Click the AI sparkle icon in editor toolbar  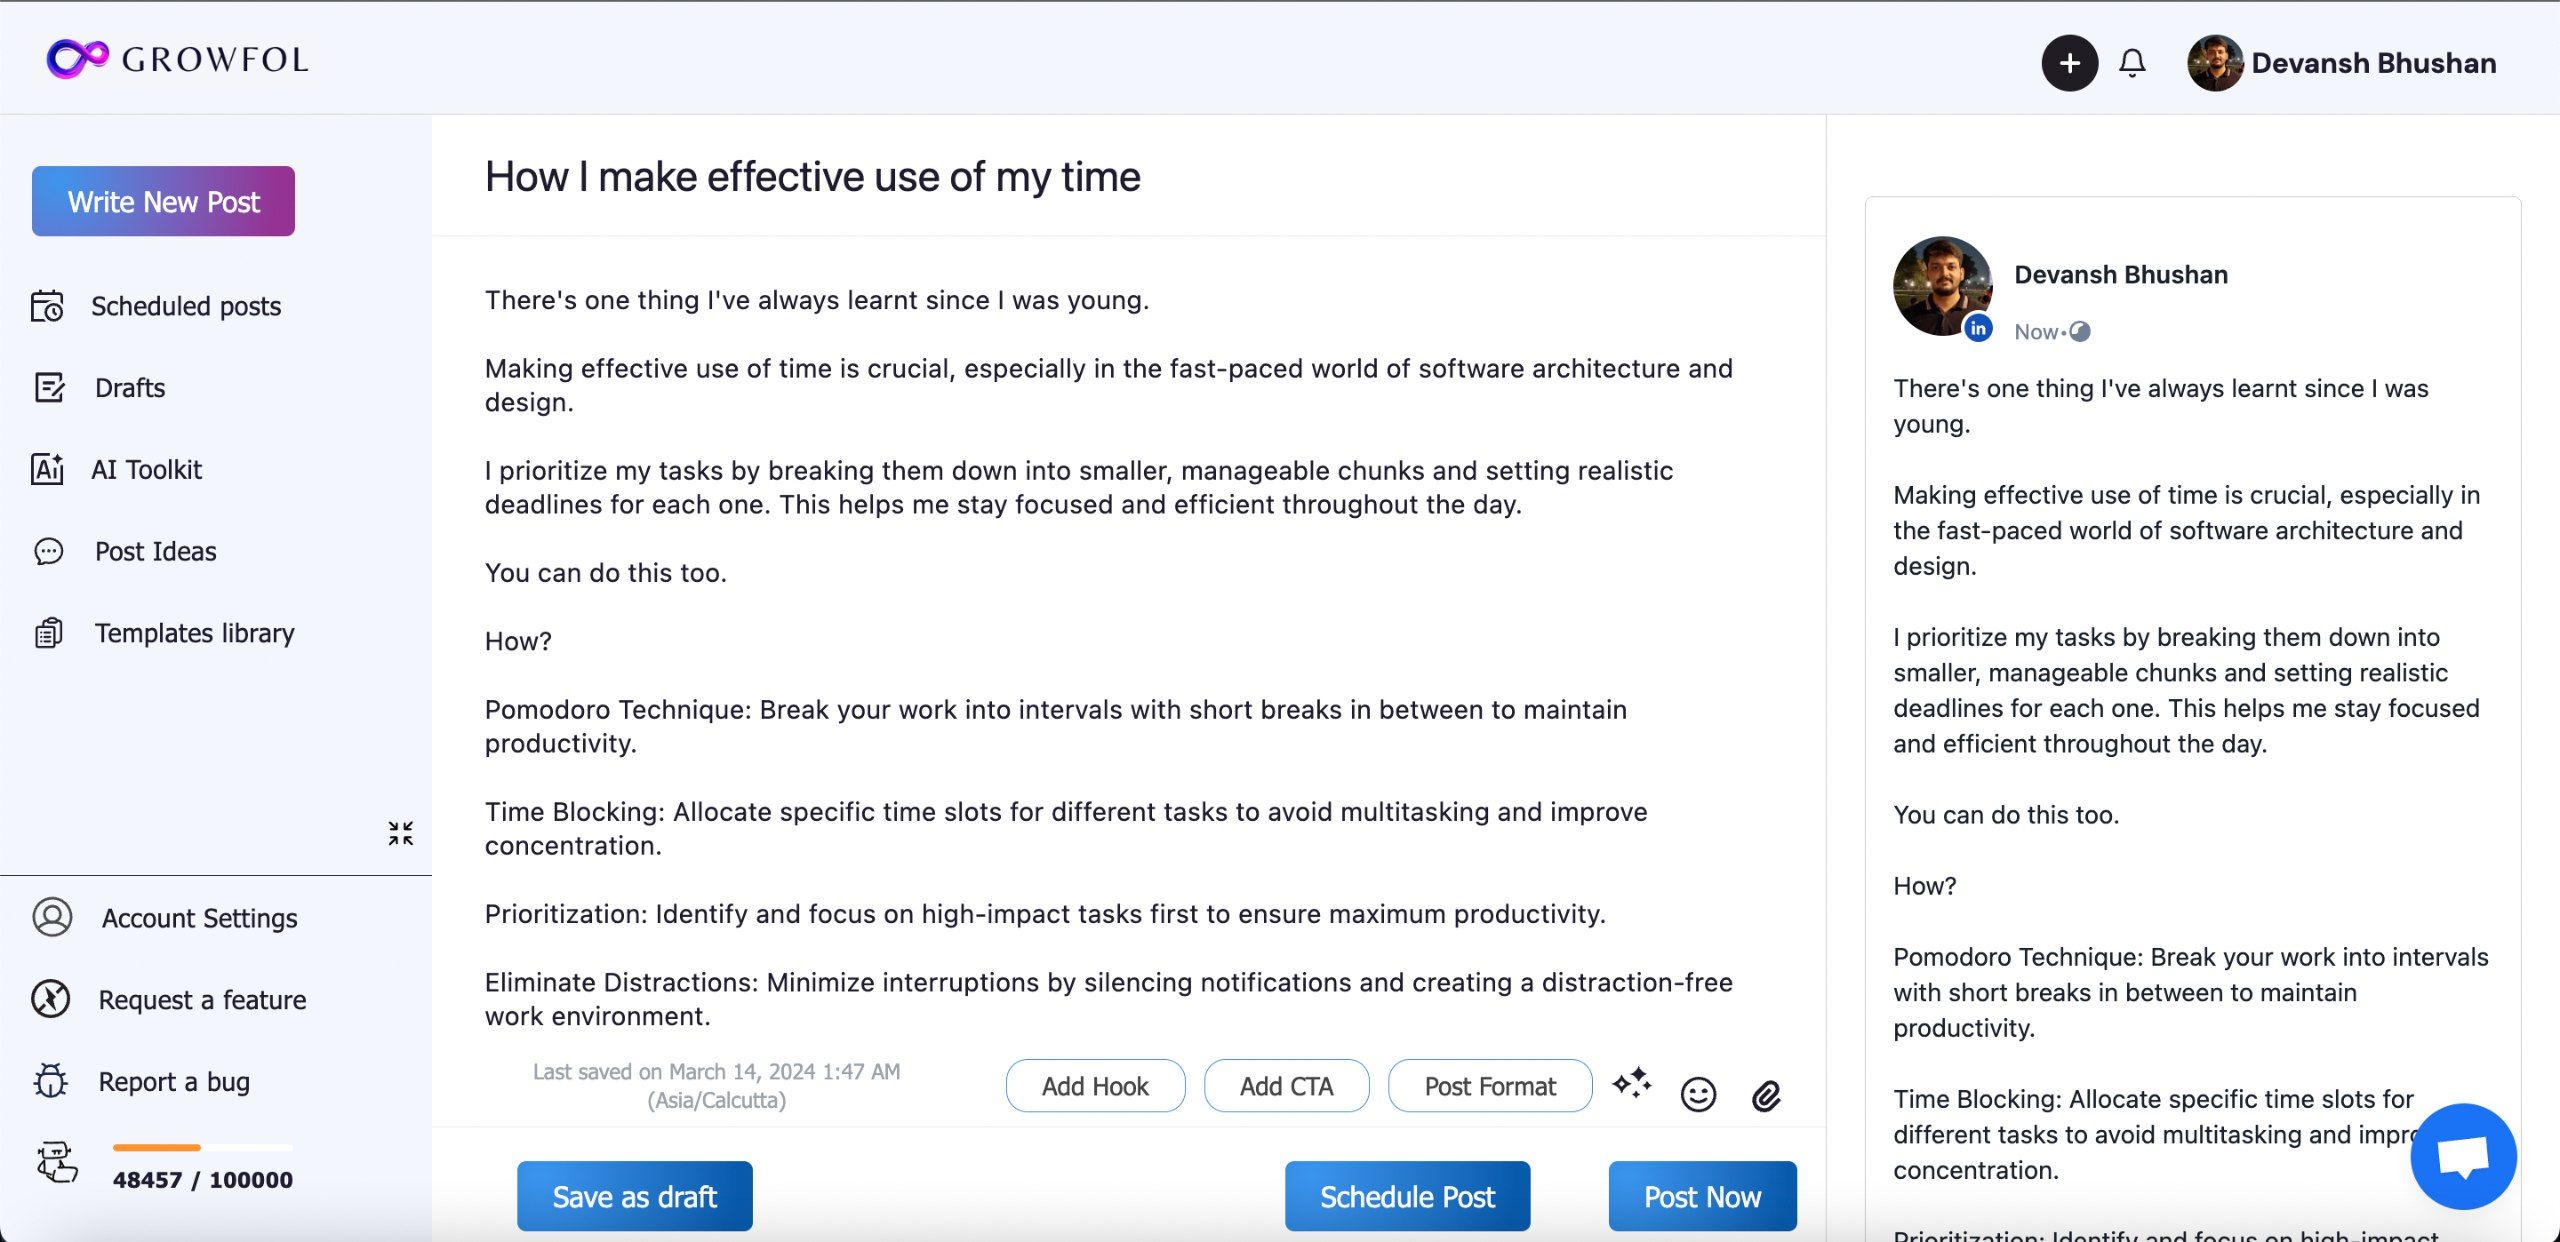1631,1084
